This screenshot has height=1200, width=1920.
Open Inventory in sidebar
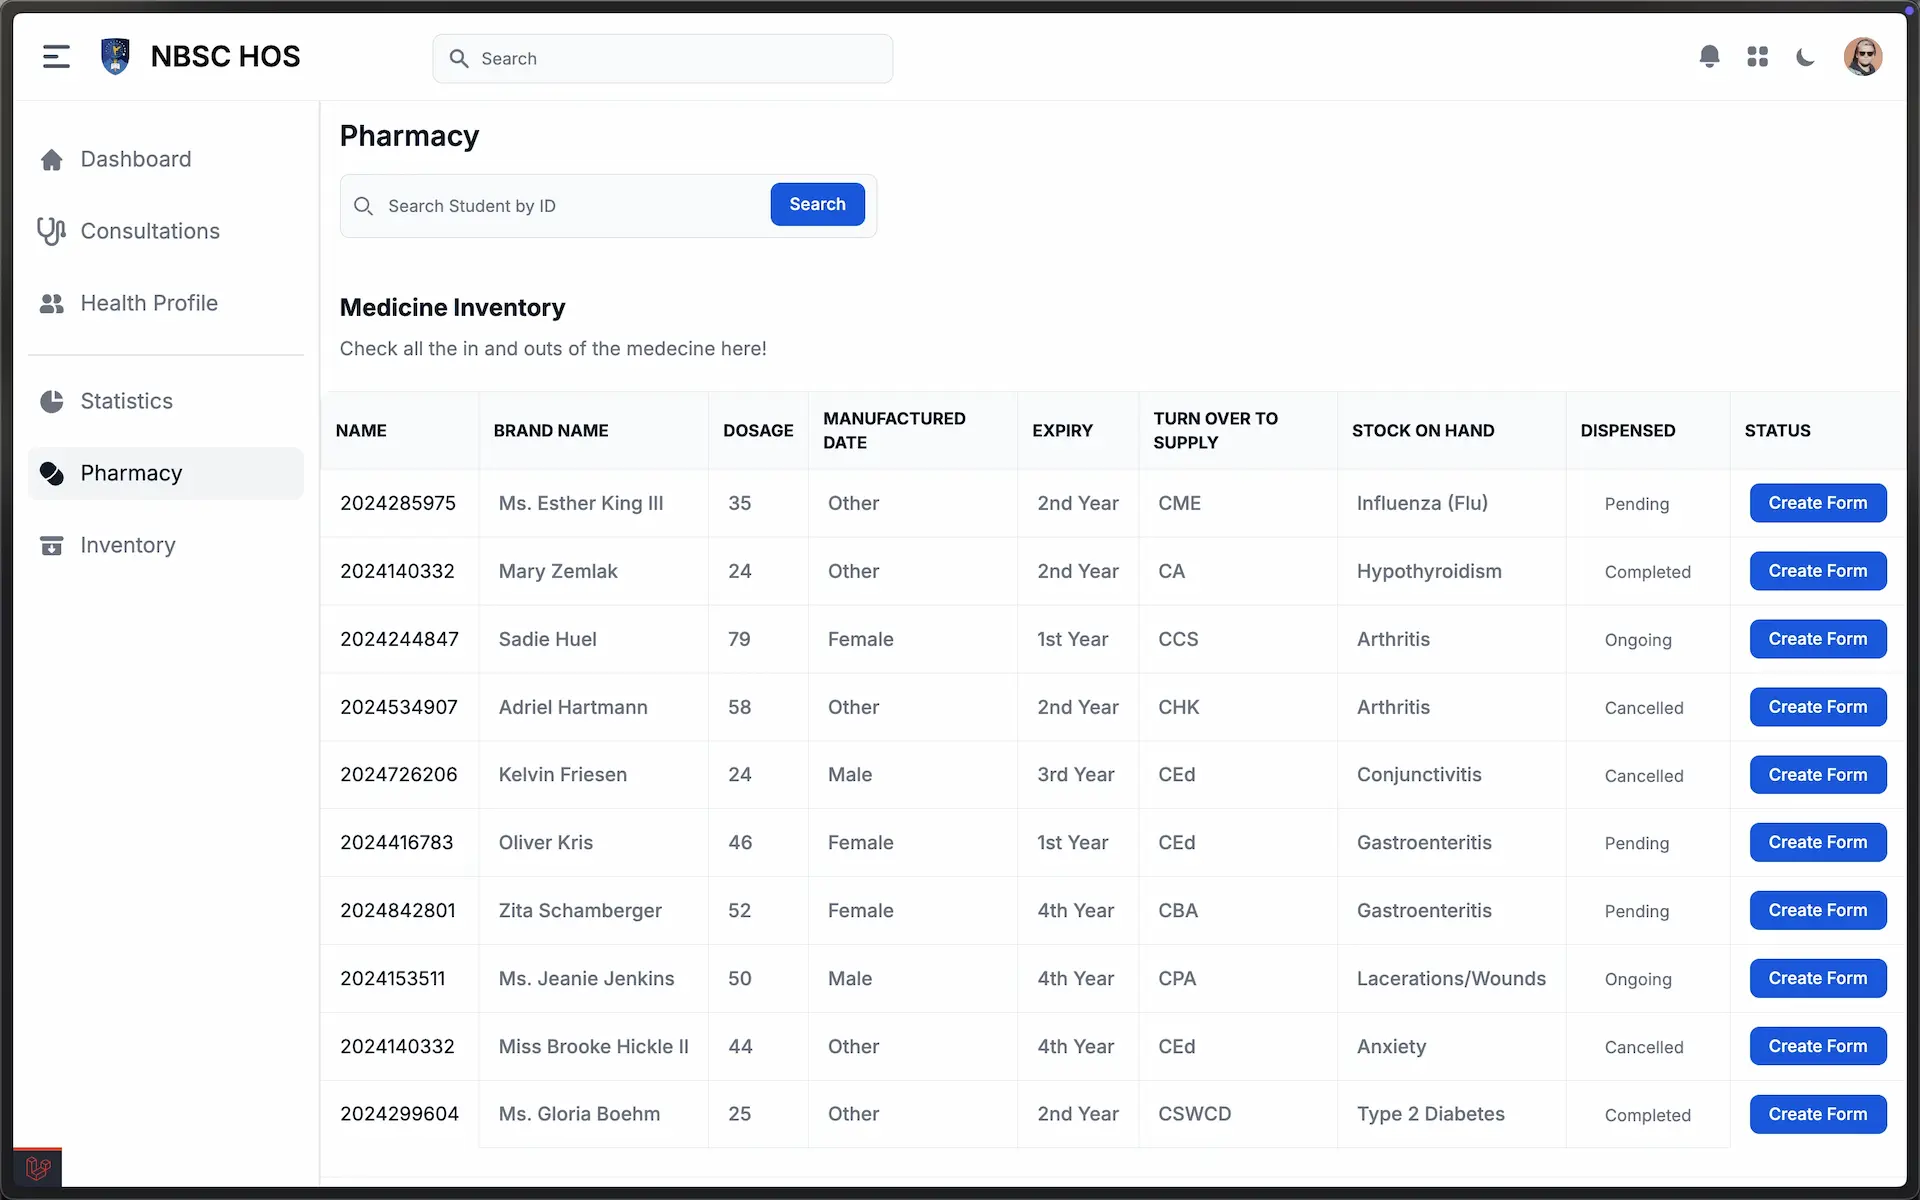166,545
